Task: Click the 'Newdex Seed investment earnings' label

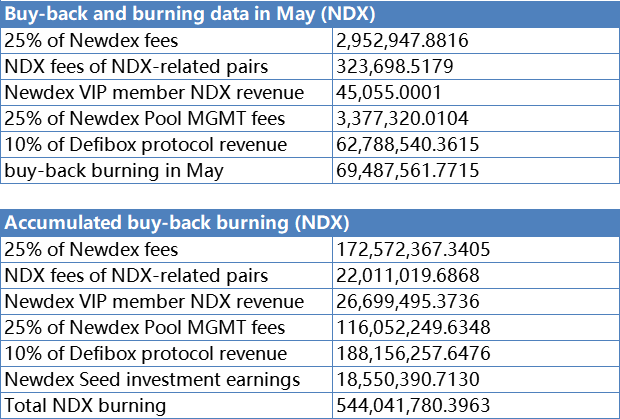Action: pyautogui.click(x=152, y=380)
